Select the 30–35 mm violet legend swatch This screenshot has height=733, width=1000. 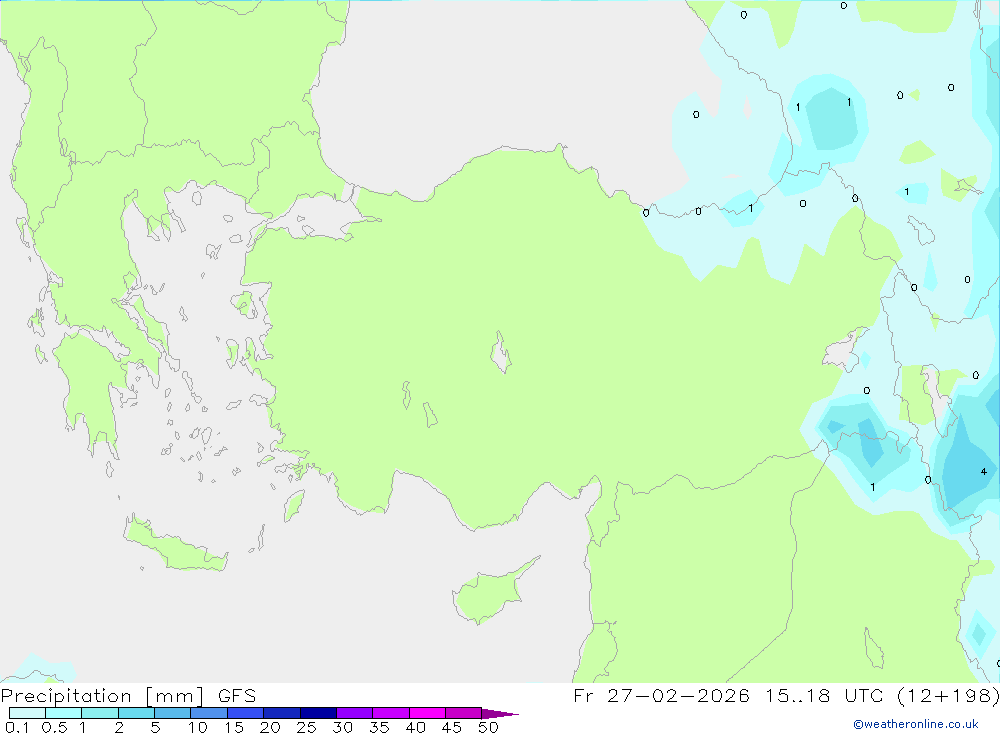[x=355, y=713]
